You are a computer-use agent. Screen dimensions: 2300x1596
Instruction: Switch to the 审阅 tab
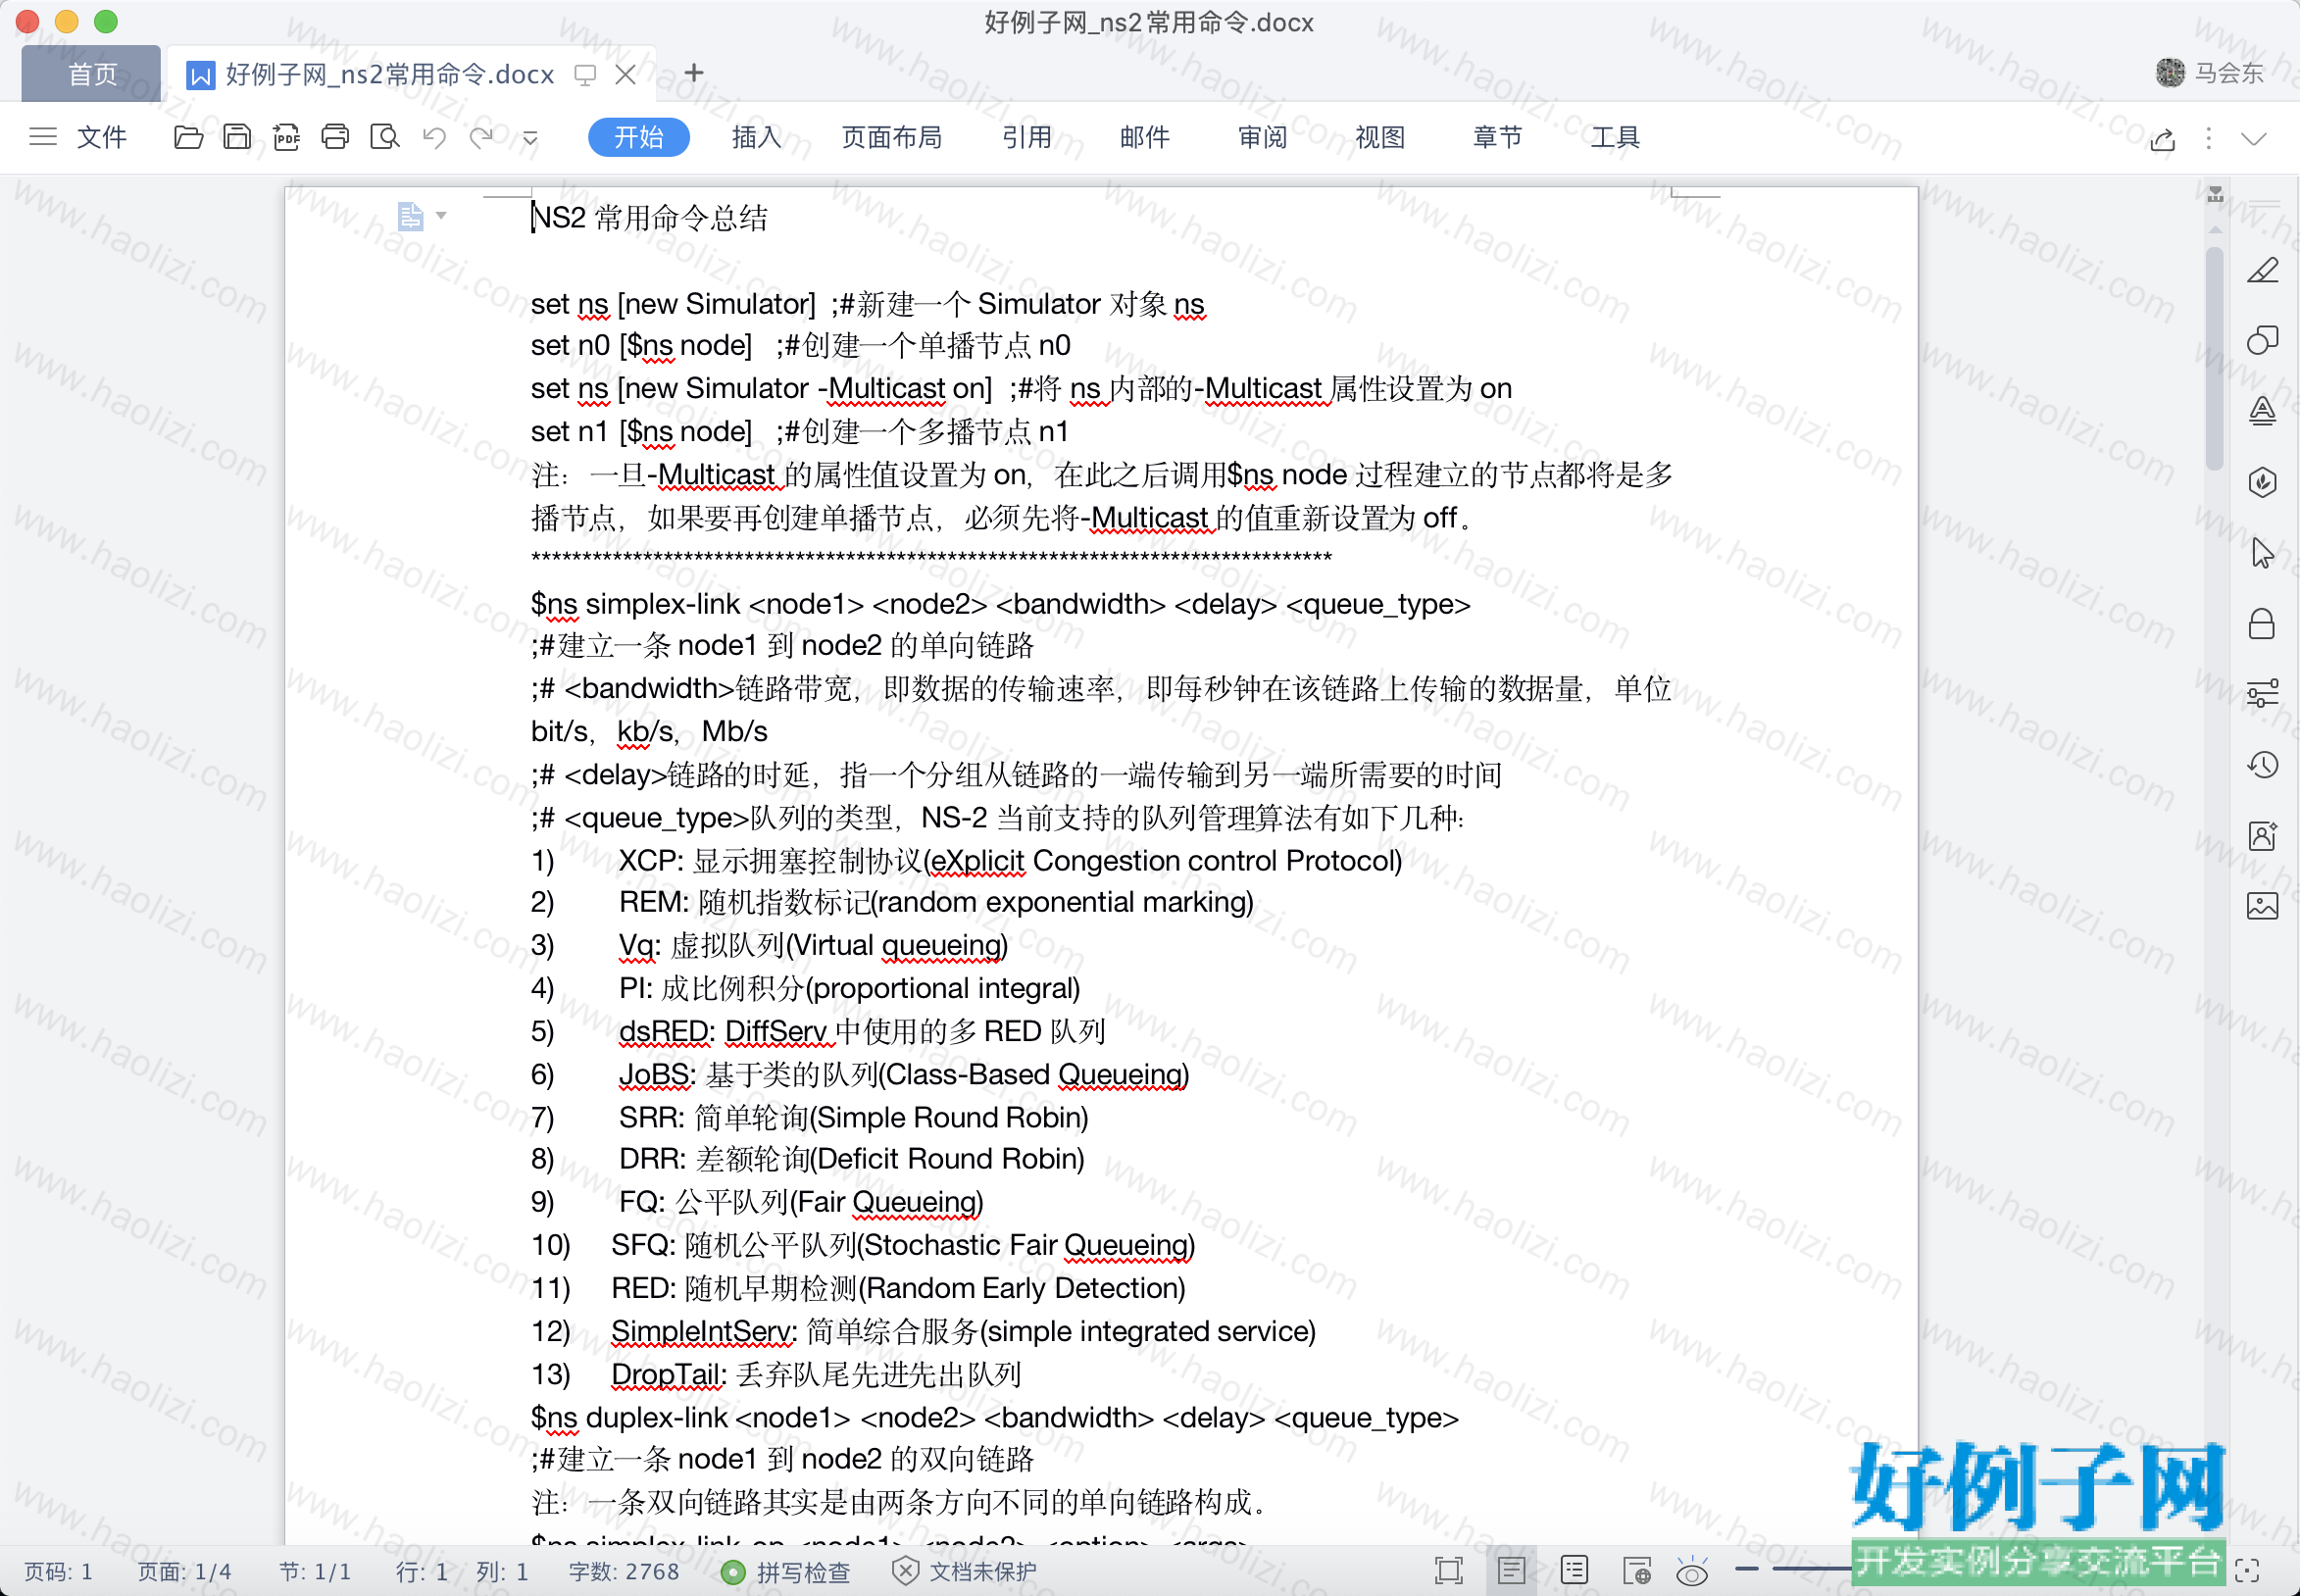click(1263, 137)
